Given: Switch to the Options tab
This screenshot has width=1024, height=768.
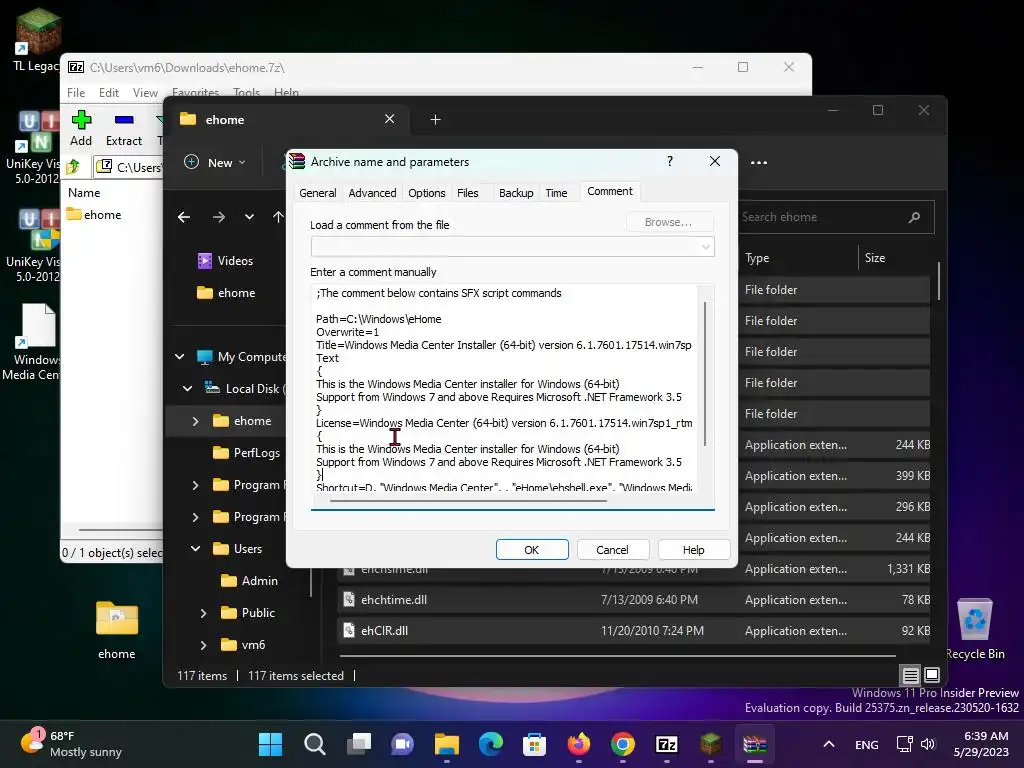Looking at the screenshot, I should [x=426, y=193].
